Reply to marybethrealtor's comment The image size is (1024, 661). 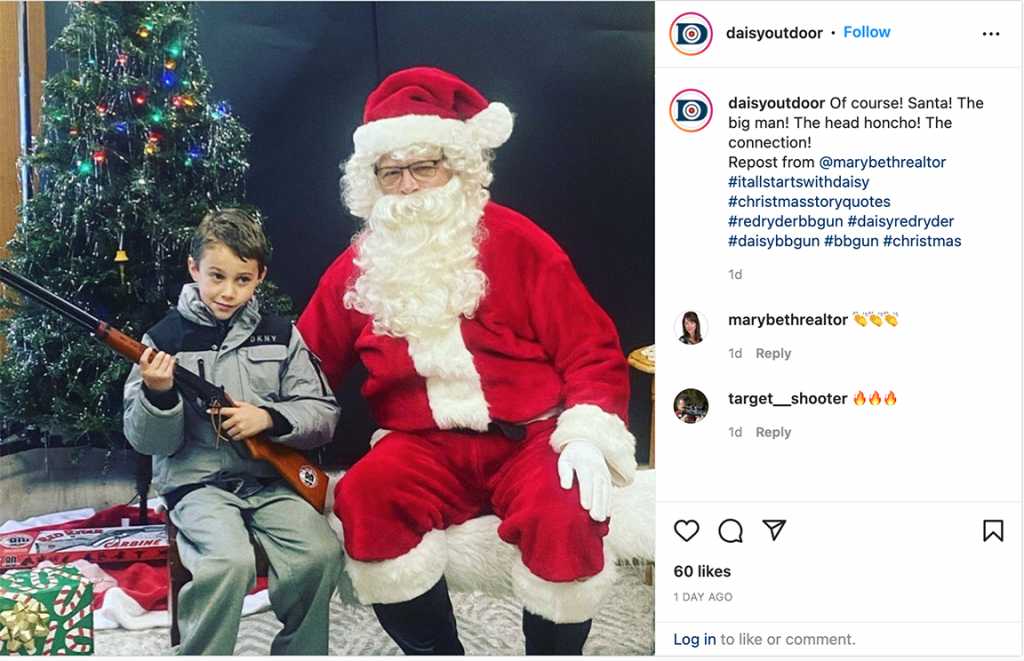pos(773,353)
